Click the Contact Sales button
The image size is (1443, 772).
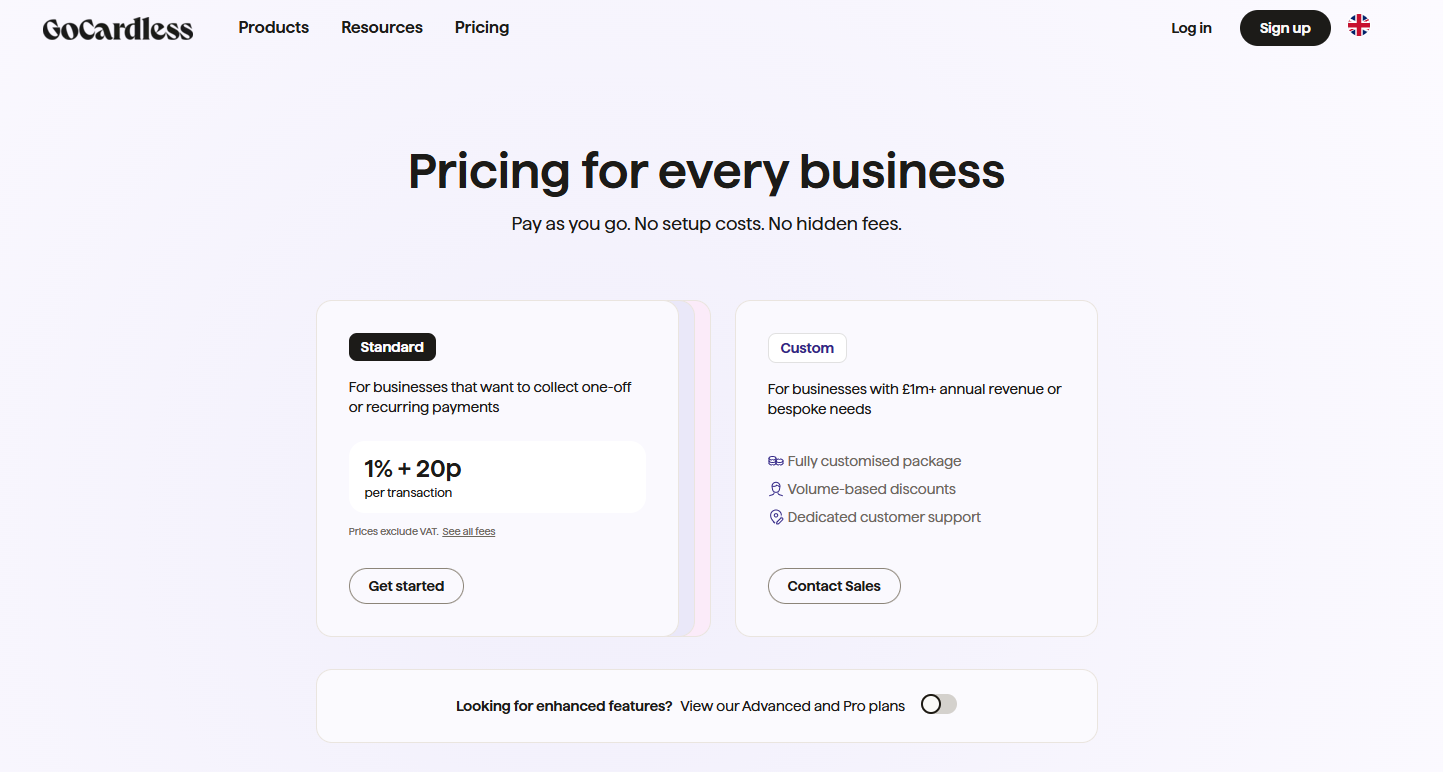(x=834, y=586)
